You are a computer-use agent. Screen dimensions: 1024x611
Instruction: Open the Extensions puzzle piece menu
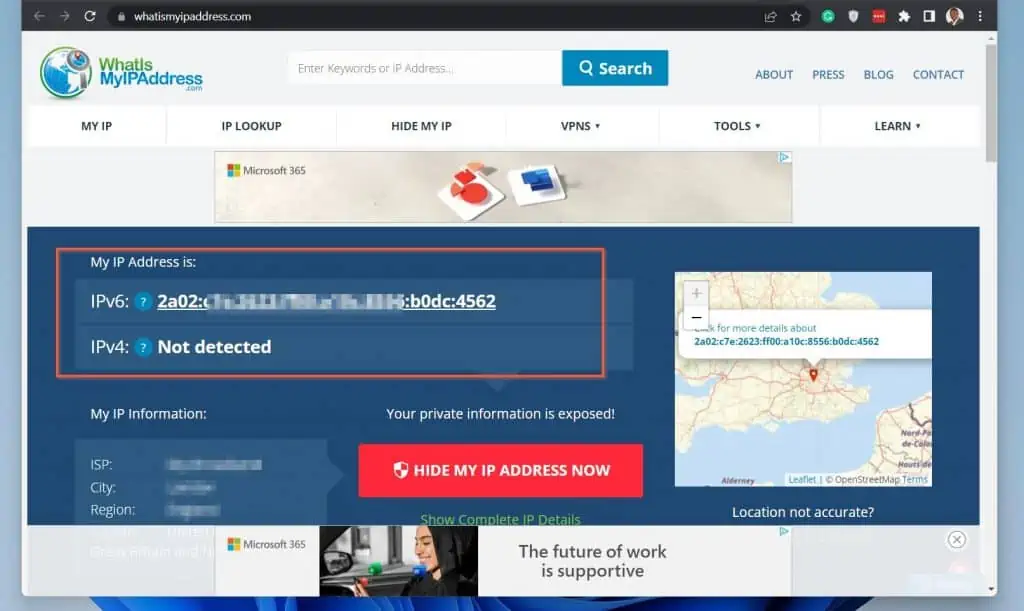904,16
